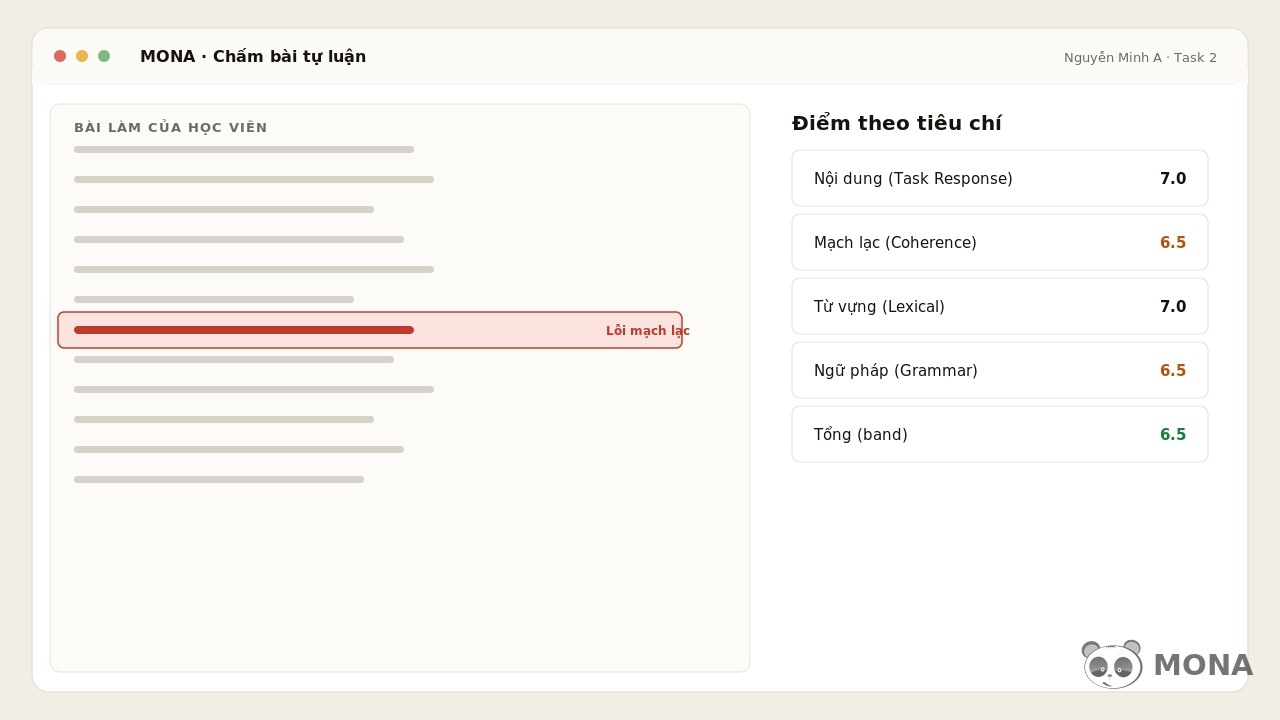Click the green maximize dot
This screenshot has height=720, width=1280.
[104, 56]
